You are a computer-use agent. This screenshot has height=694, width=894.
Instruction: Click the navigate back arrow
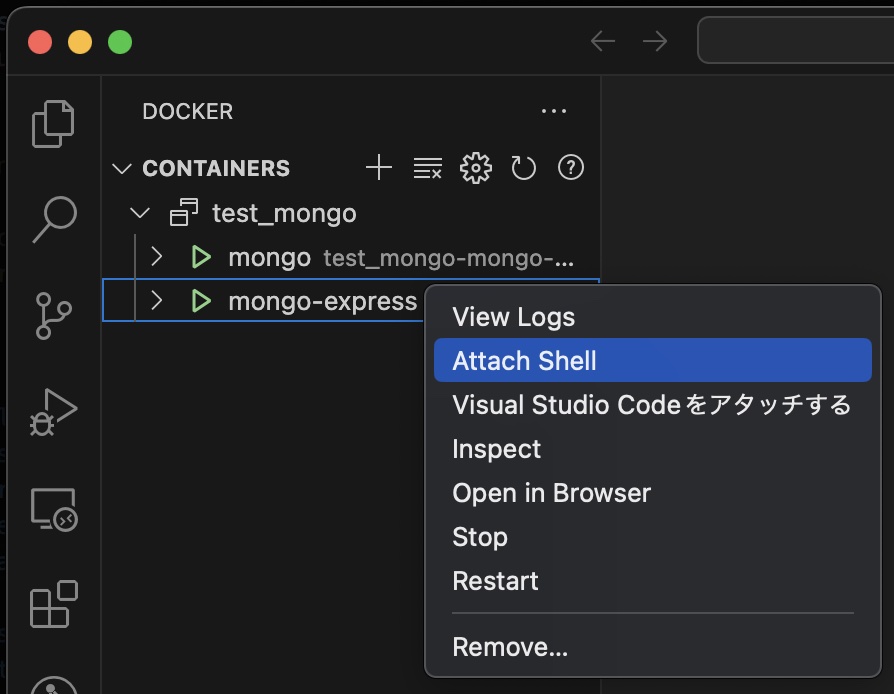(602, 41)
